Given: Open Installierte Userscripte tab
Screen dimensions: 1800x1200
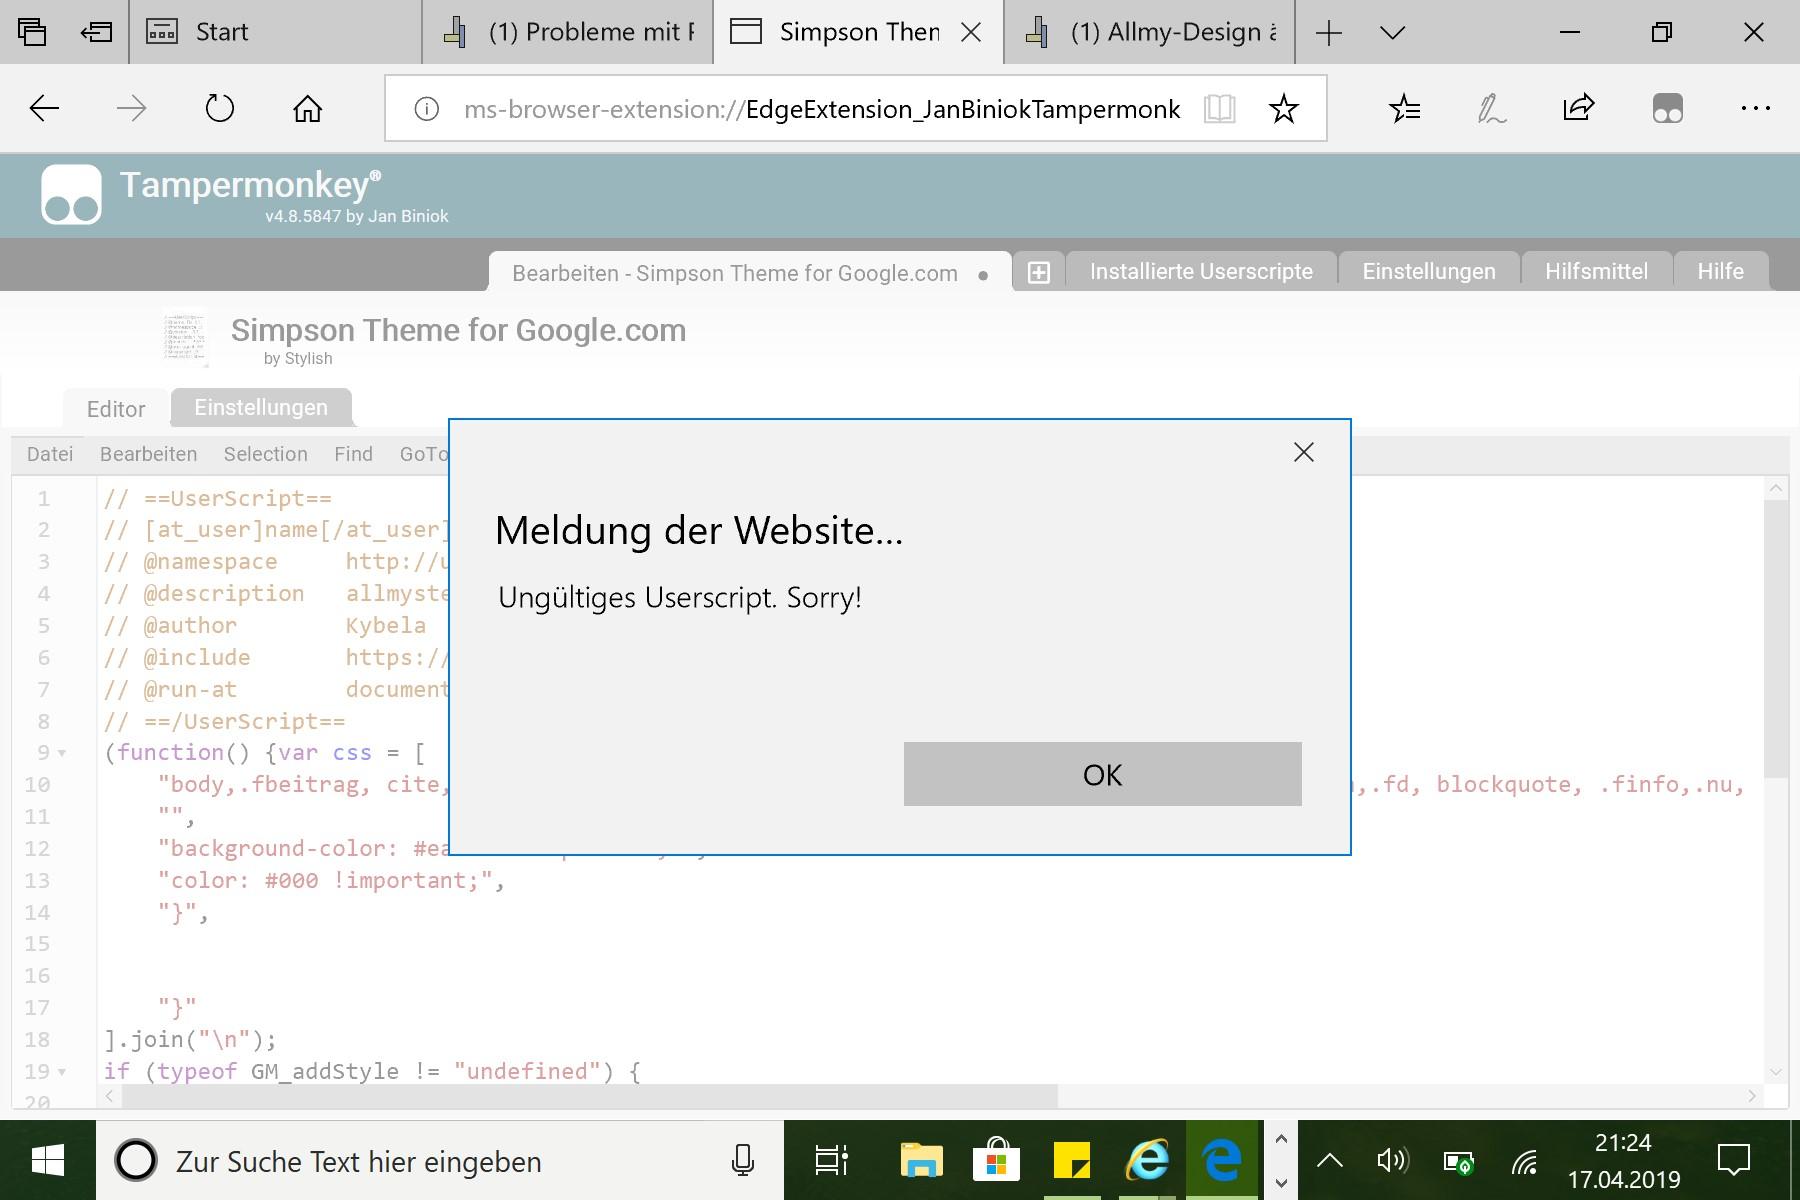Looking at the screenshot, I should 1201,271.
